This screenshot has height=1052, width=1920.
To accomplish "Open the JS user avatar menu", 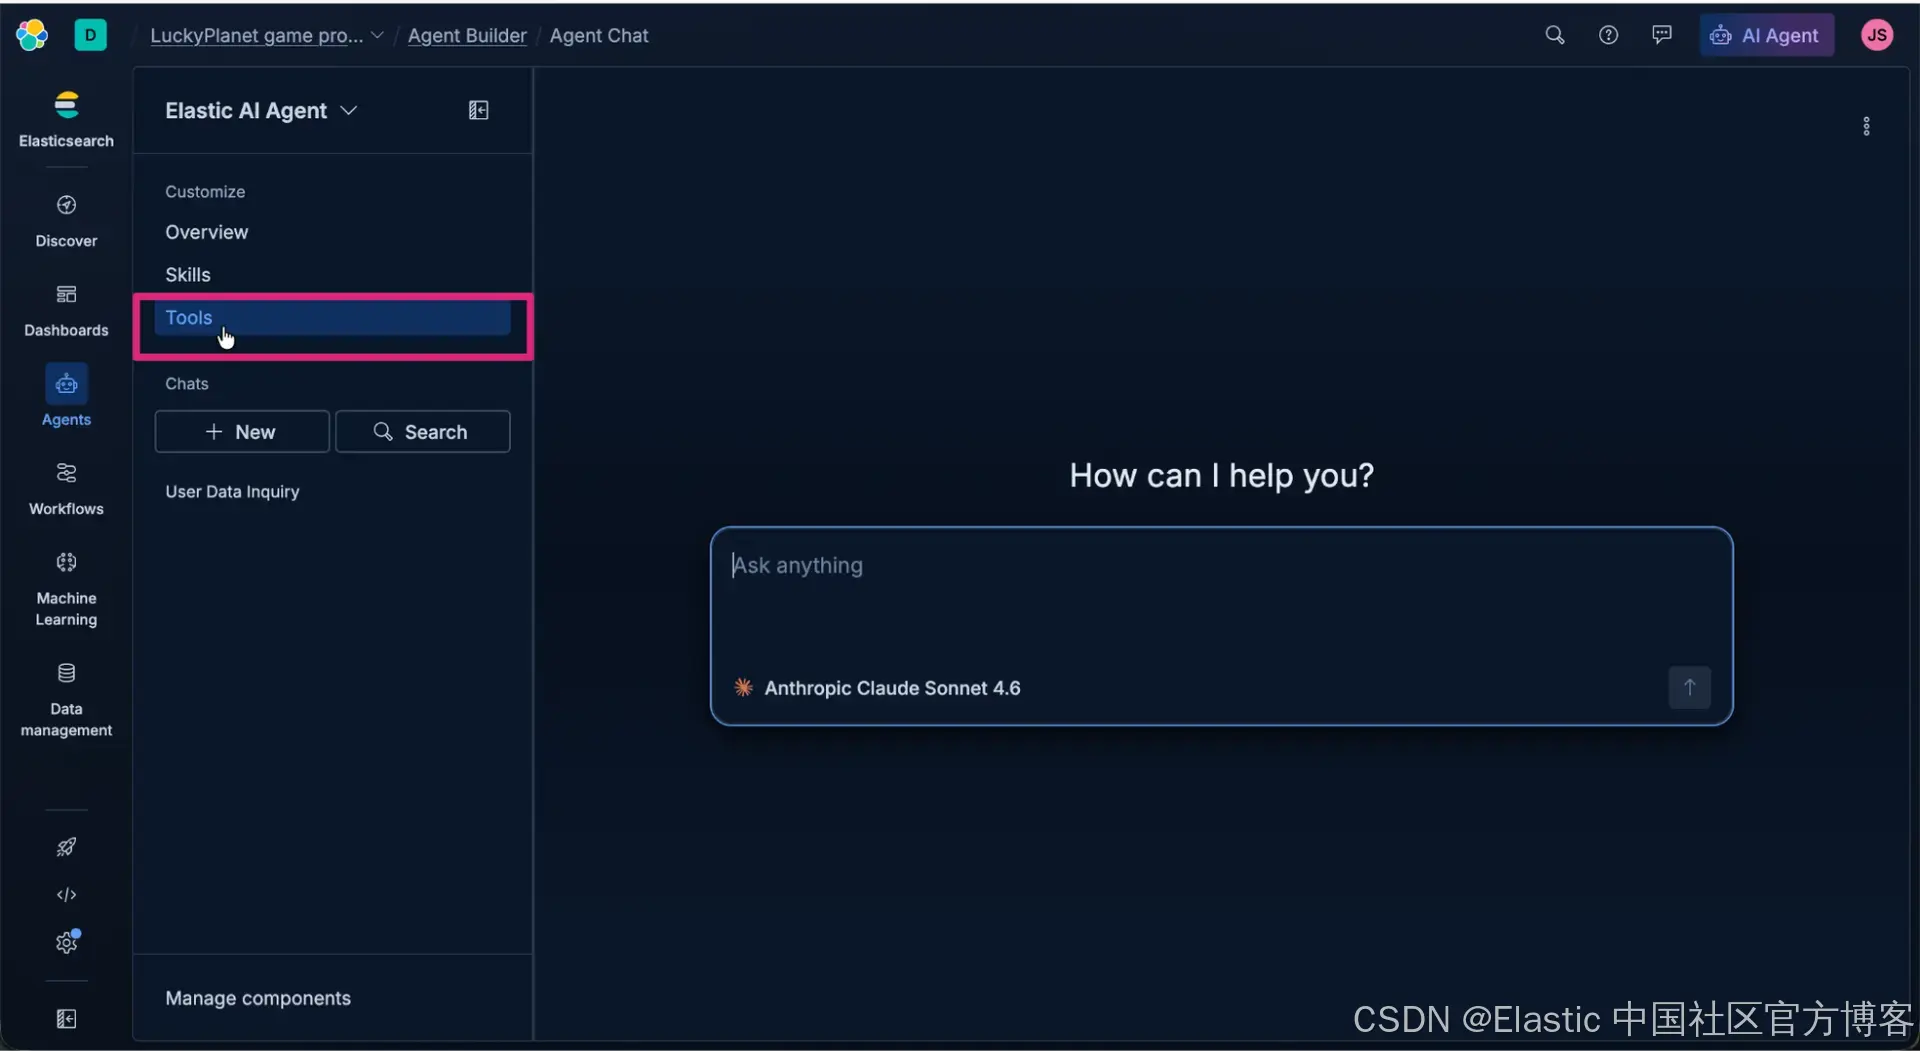I will 1877,35.
